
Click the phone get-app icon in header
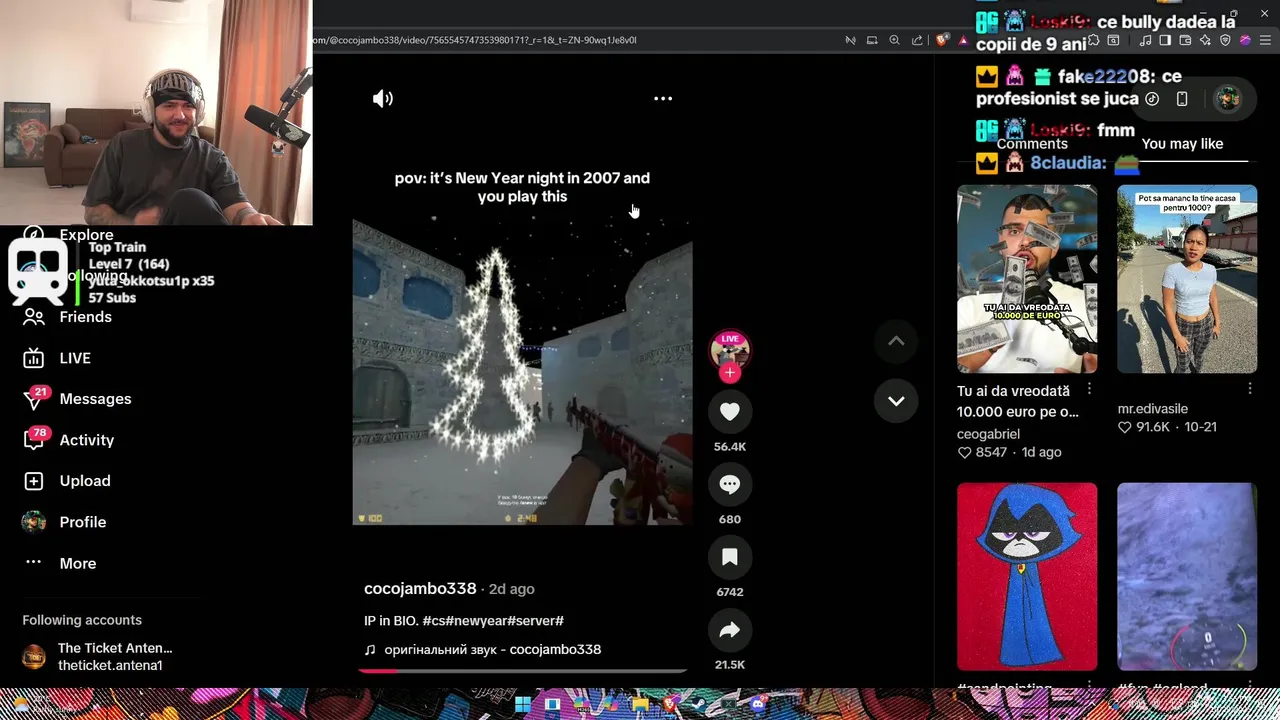1182,98
